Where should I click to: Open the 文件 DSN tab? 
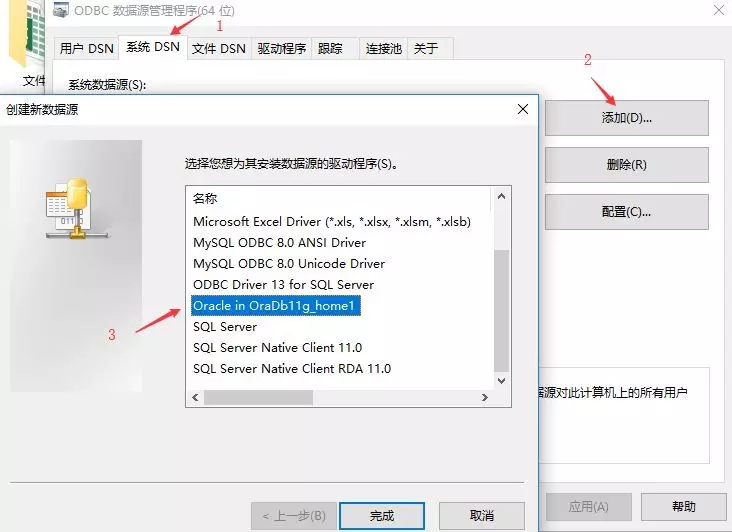[218, 48]
